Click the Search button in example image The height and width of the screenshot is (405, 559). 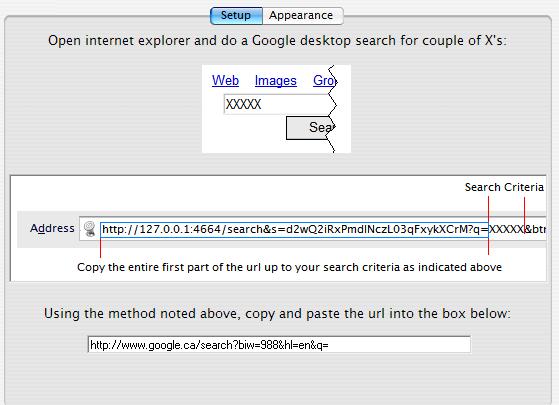click(310, 128)
